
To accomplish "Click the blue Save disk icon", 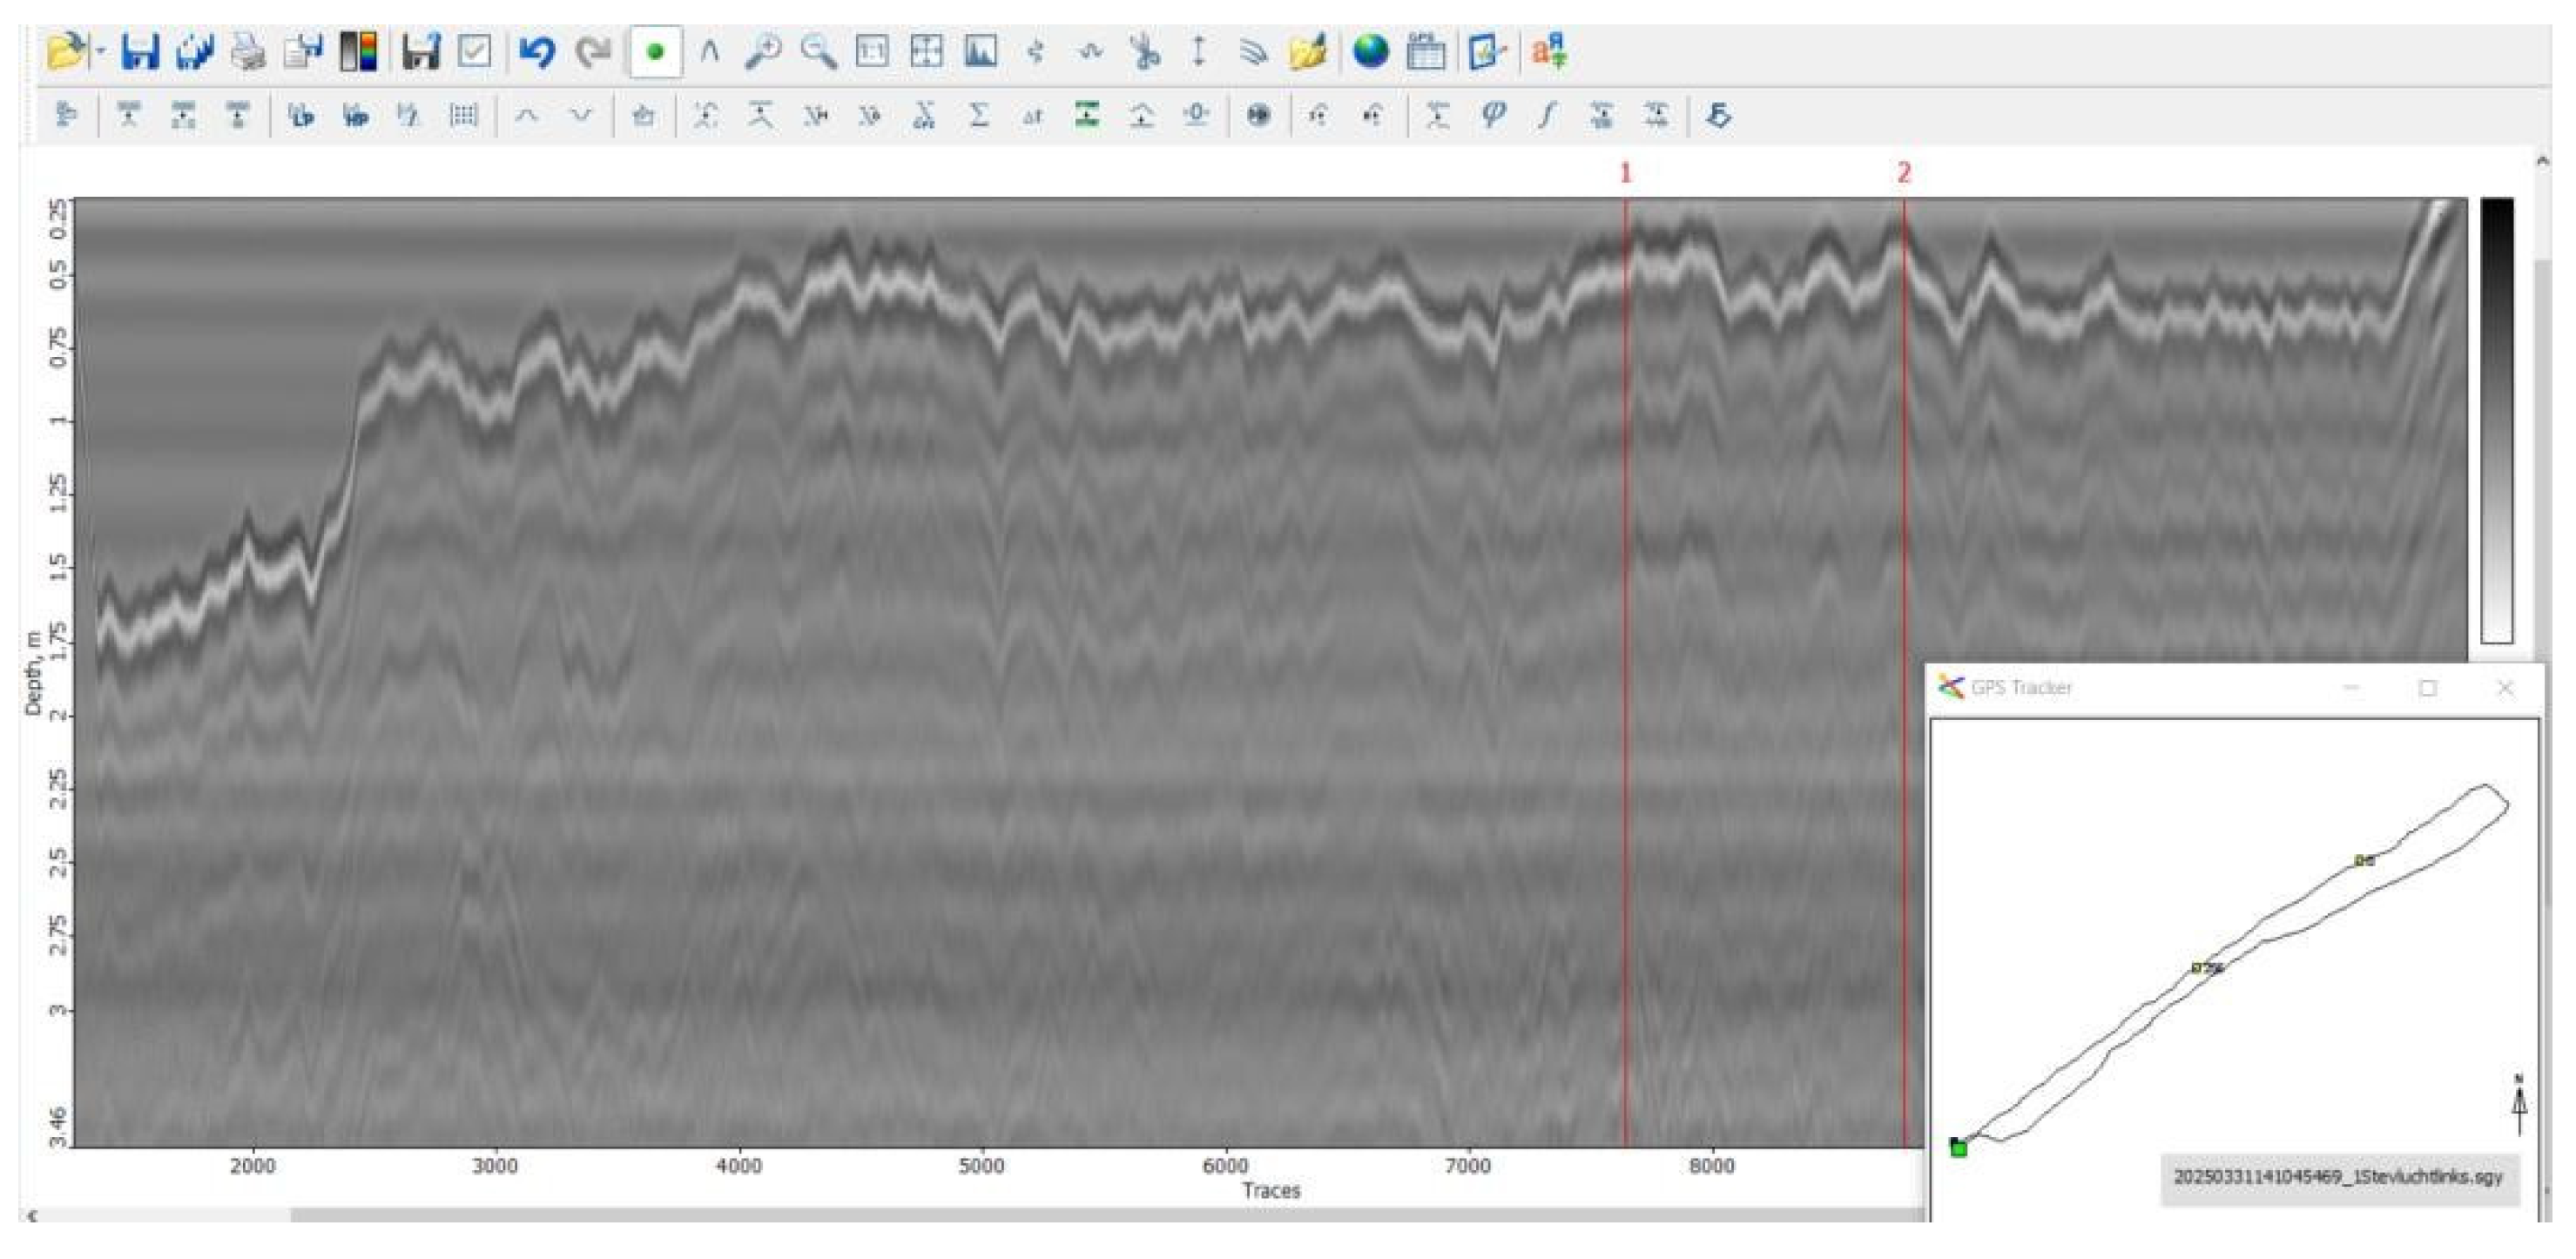I will [x=139, y=50].
